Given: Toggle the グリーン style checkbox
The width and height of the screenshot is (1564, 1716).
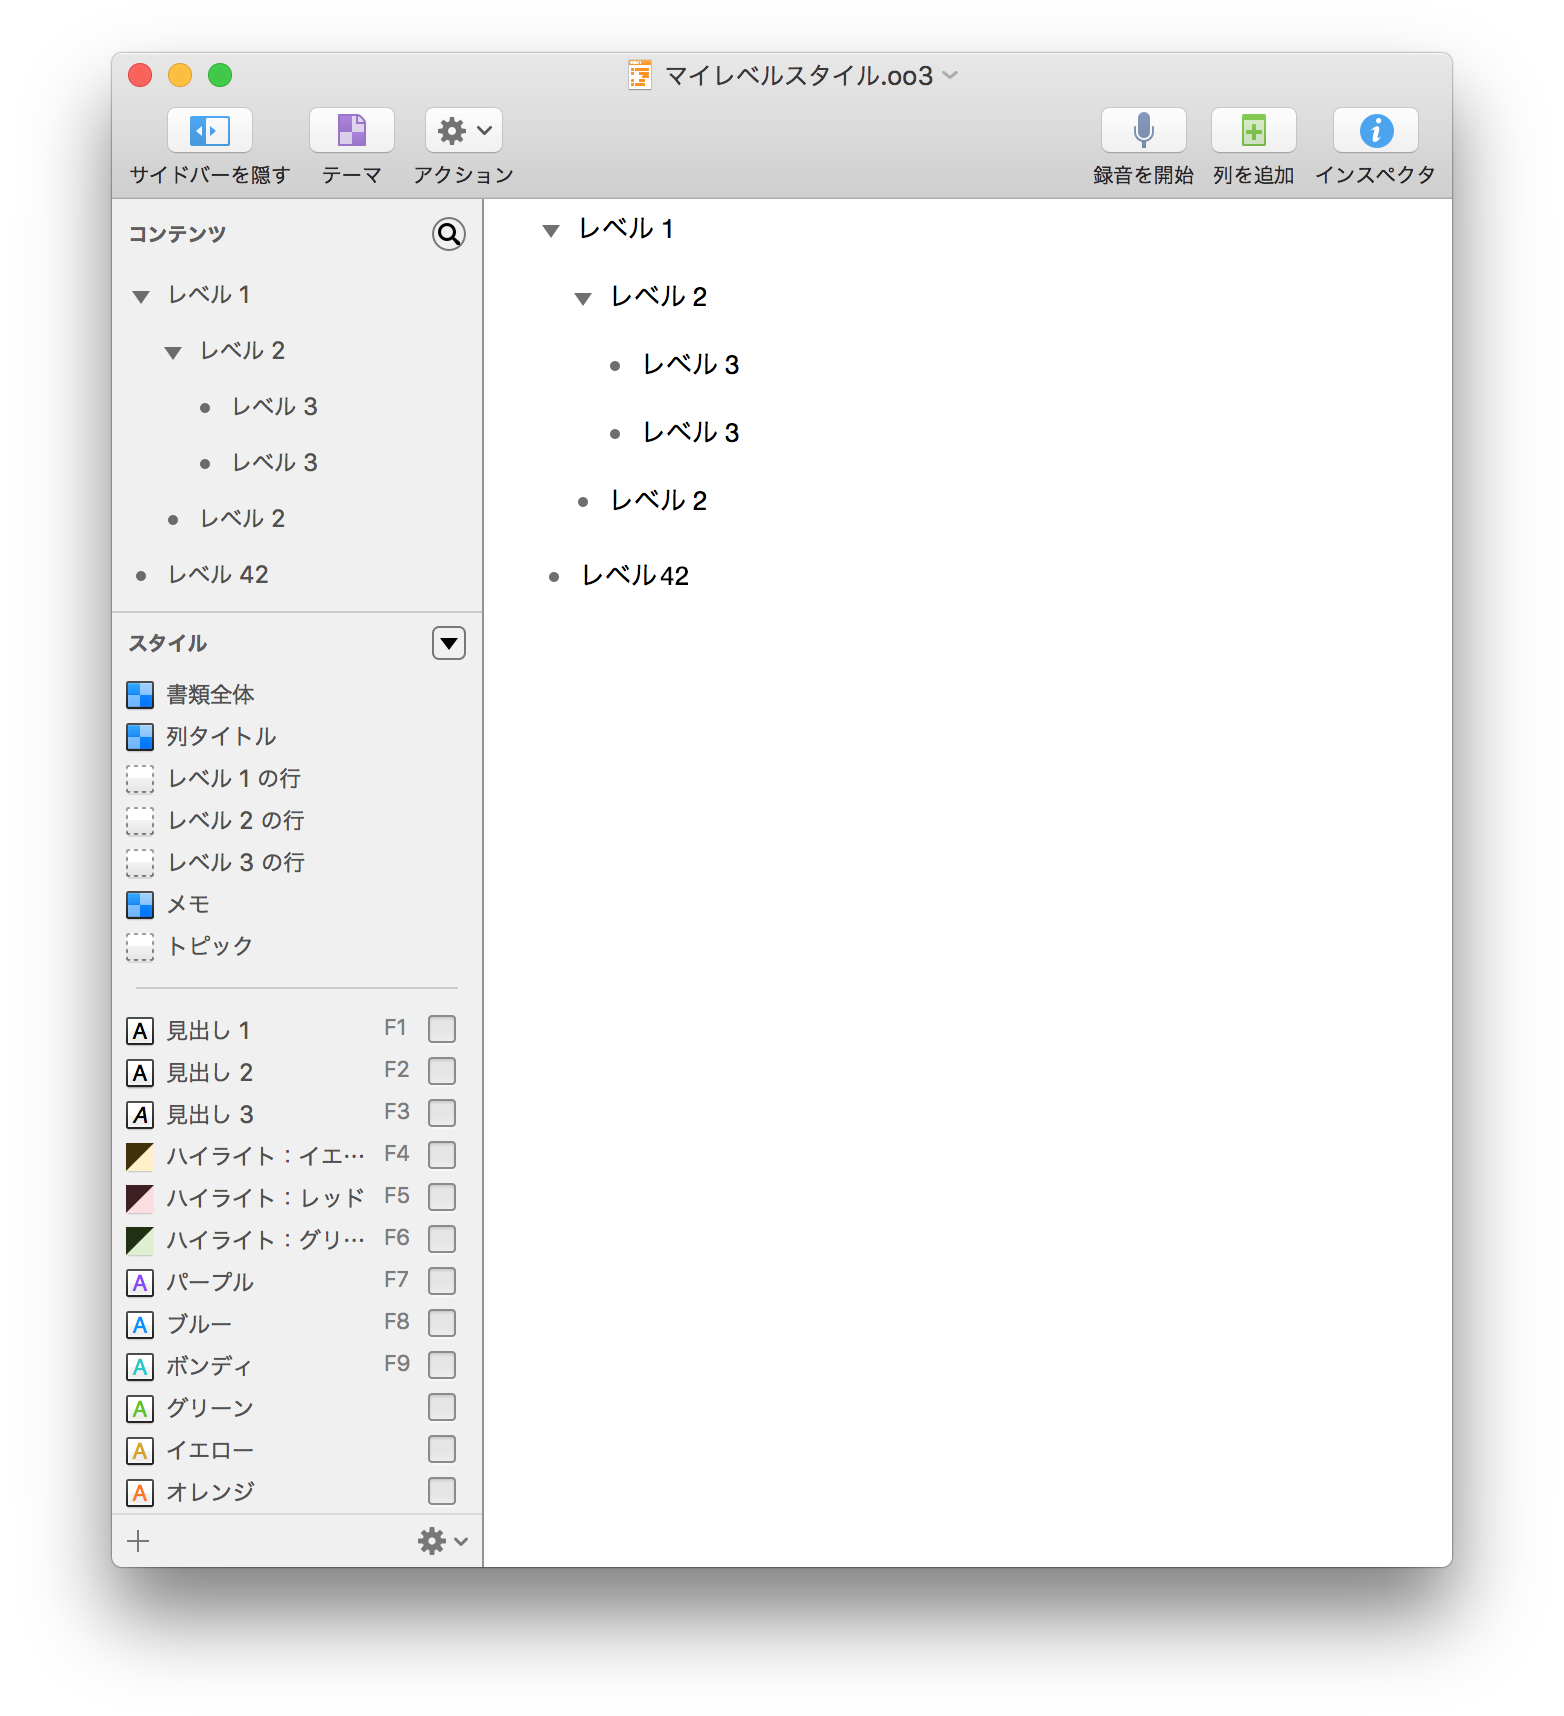Looking at the screenshot, I should tap(442, 1407).
